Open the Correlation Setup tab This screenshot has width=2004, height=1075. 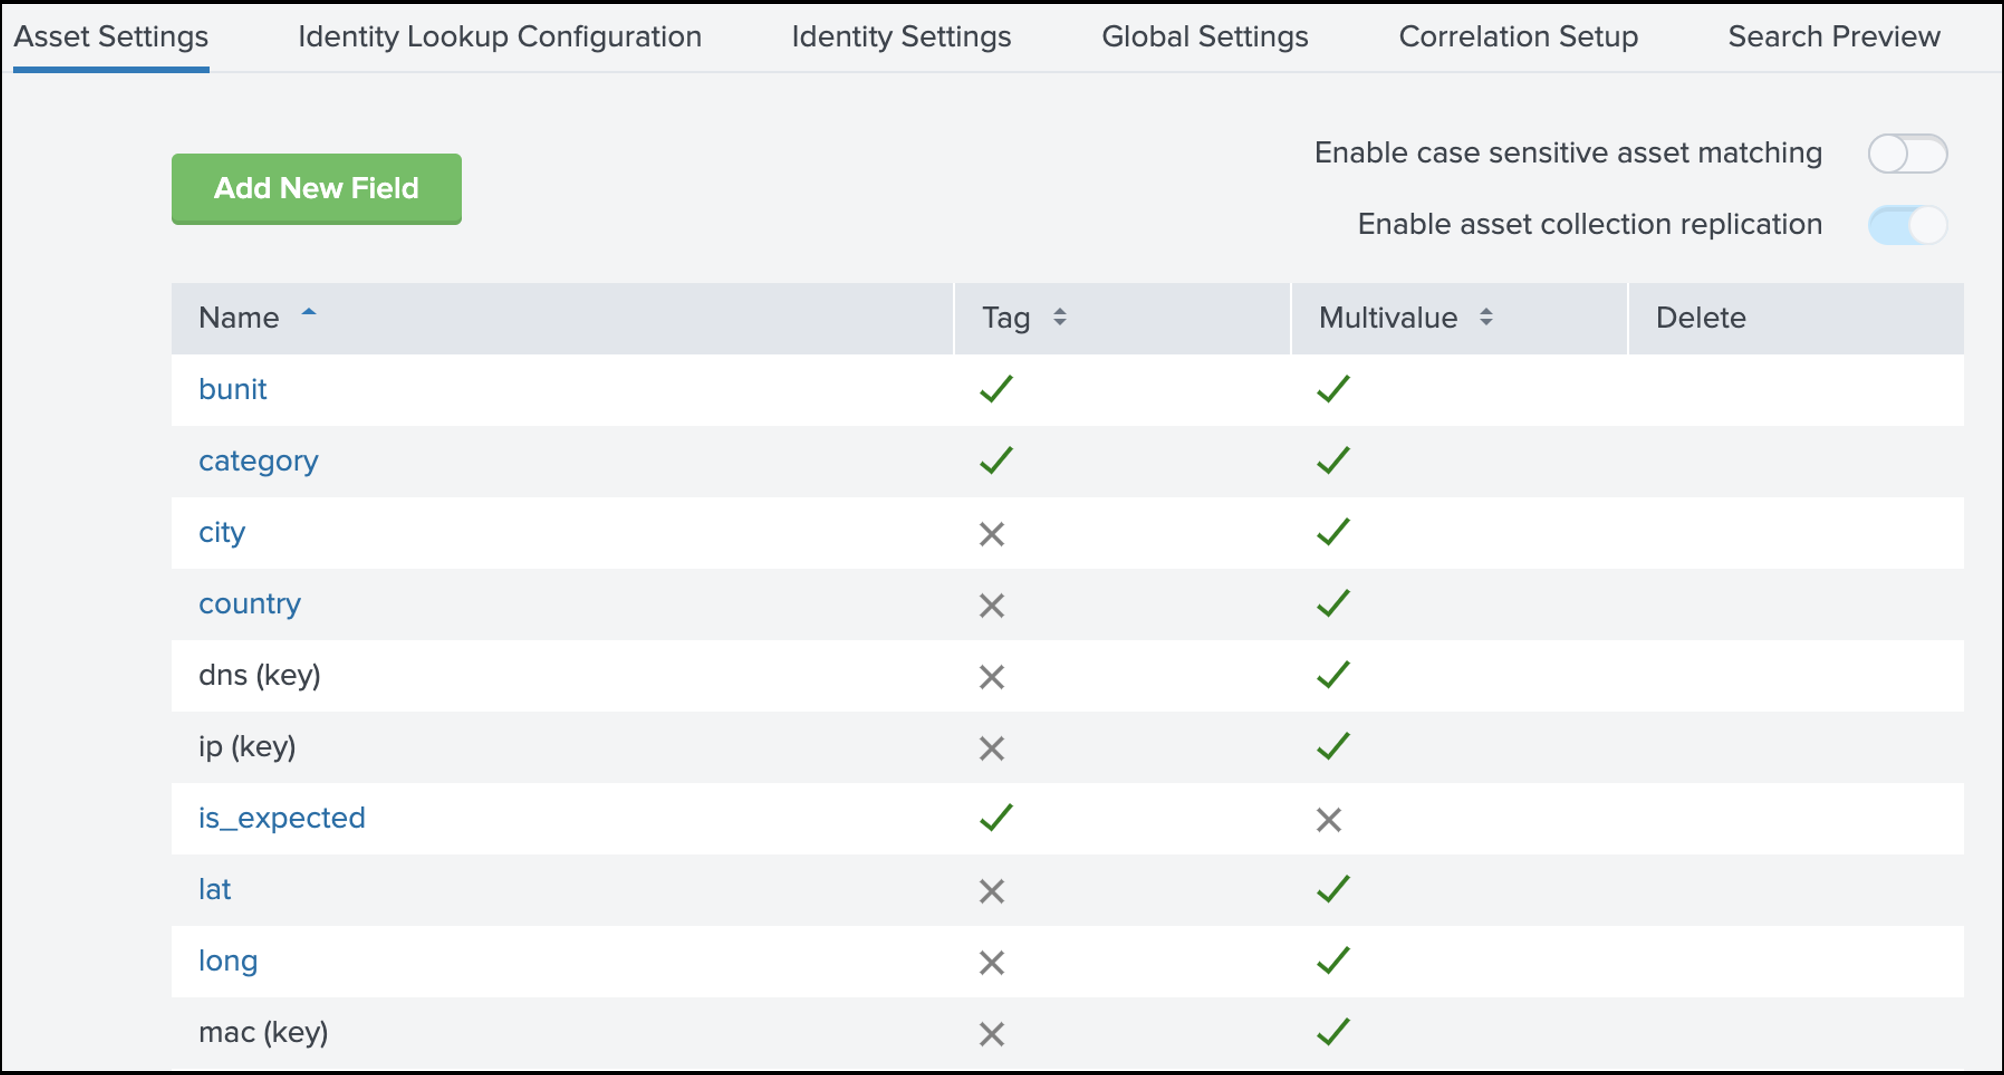[1517, 37]
